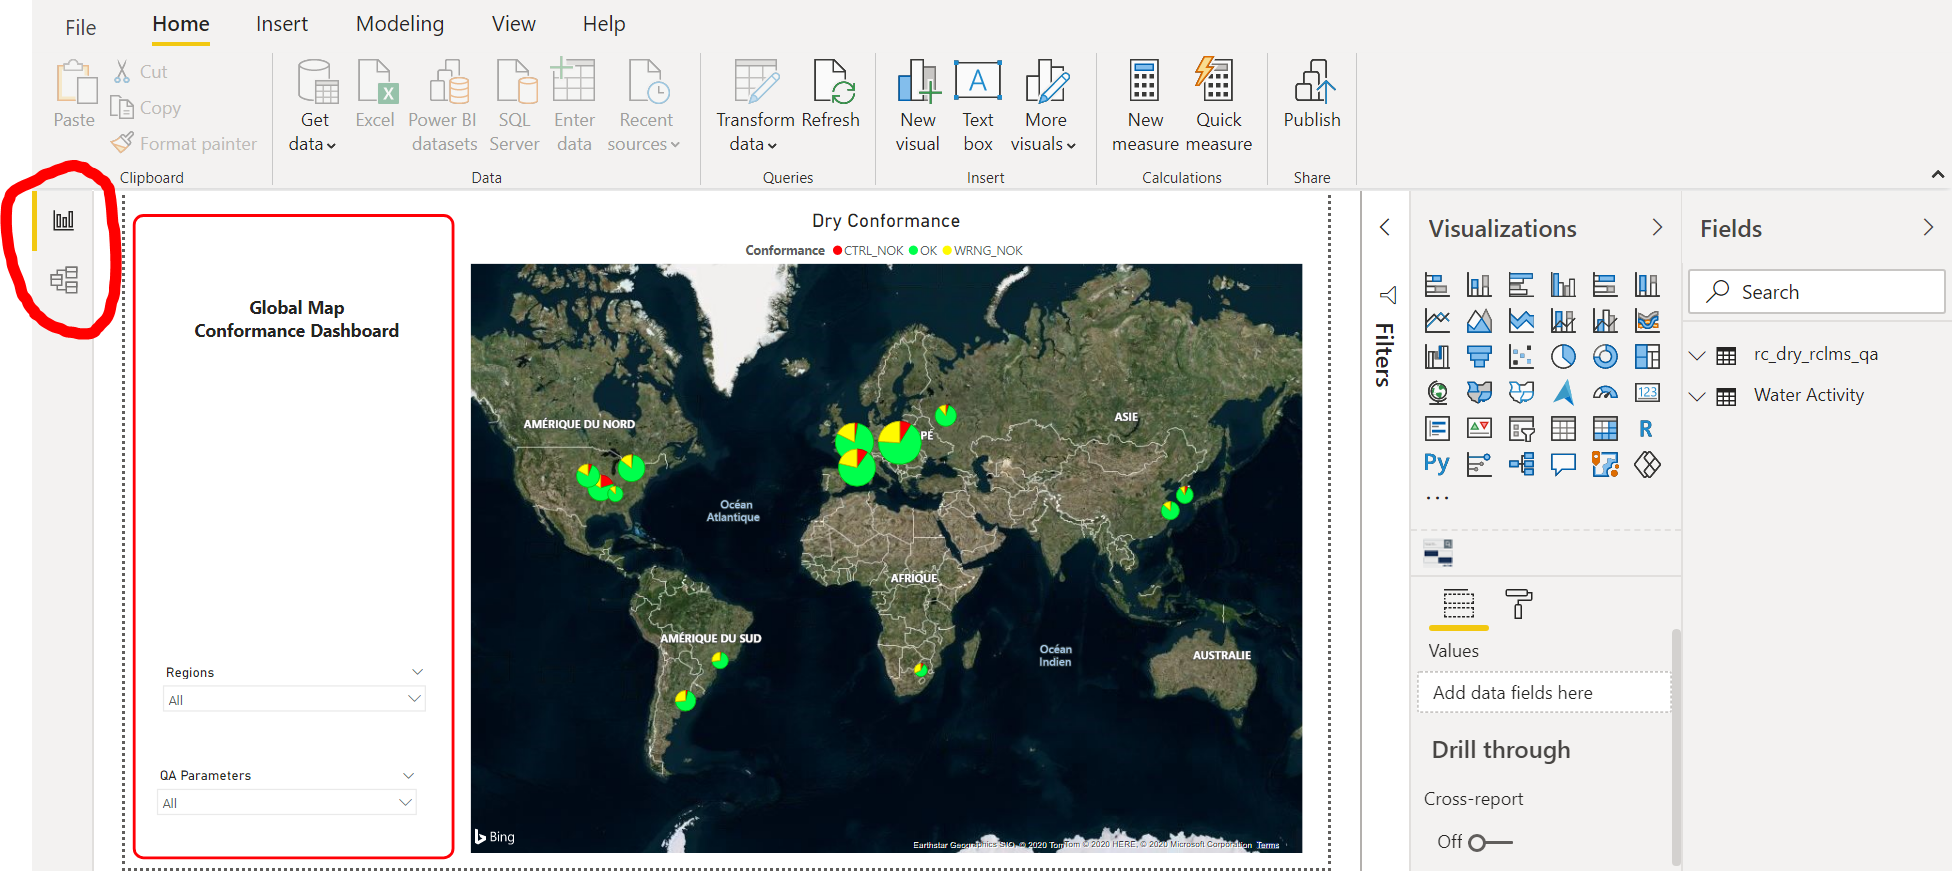Select the Stacked bar chart visualization
Screen dimensions: 1952x871
click(1437, 284)
